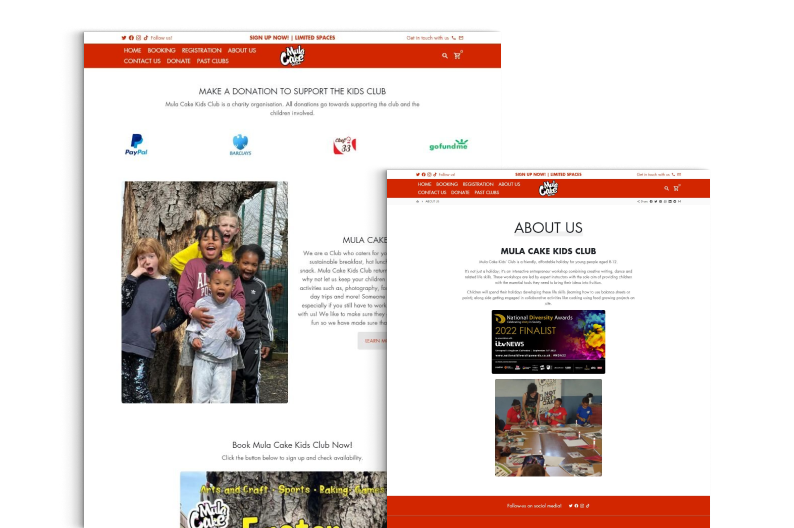Open kids by tree photo on donation page

[x=205, y=292]
